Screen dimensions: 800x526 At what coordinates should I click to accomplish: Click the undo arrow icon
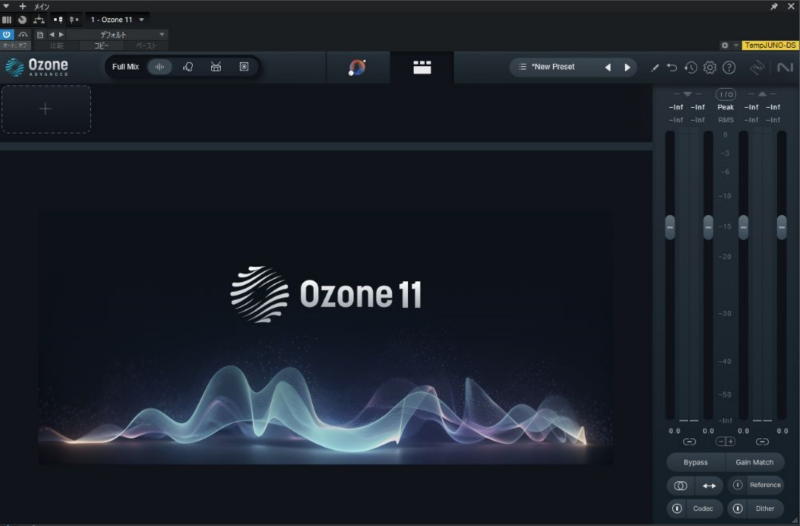point(672,68)
